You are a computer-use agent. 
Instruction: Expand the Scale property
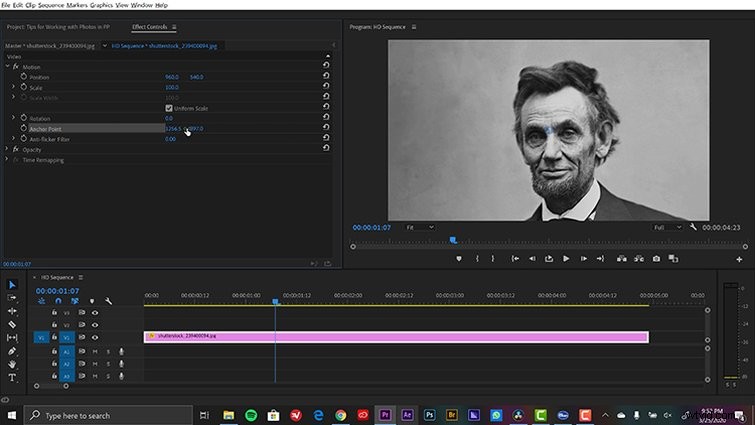[x=13, y=87]
